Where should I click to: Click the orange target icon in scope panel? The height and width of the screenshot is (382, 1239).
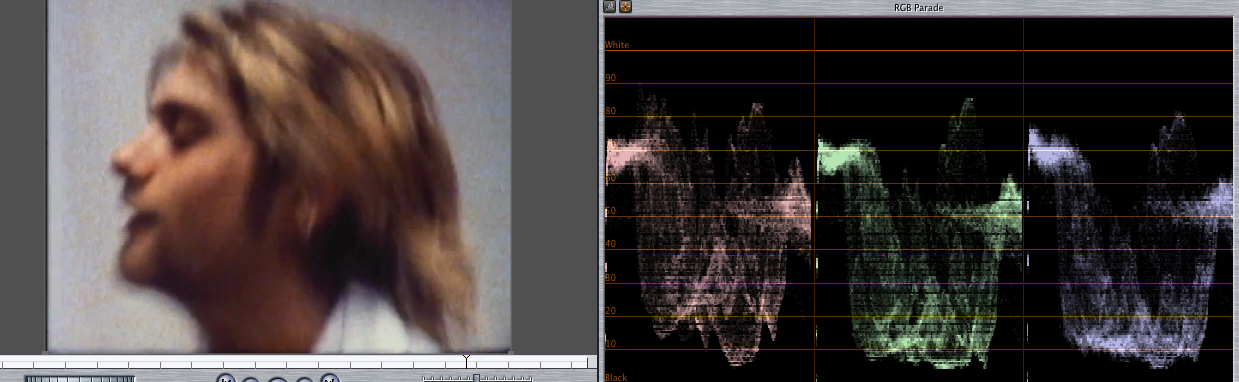coord(625,7)
